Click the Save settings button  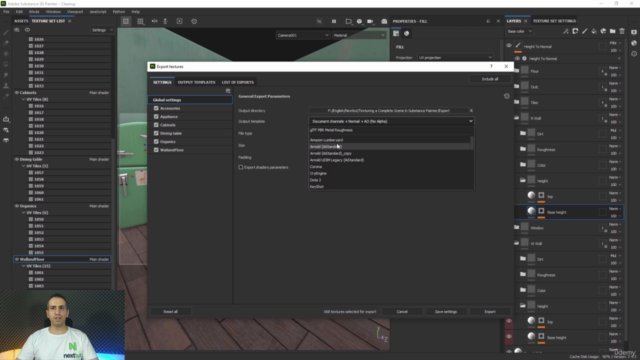tap(446, 311)
